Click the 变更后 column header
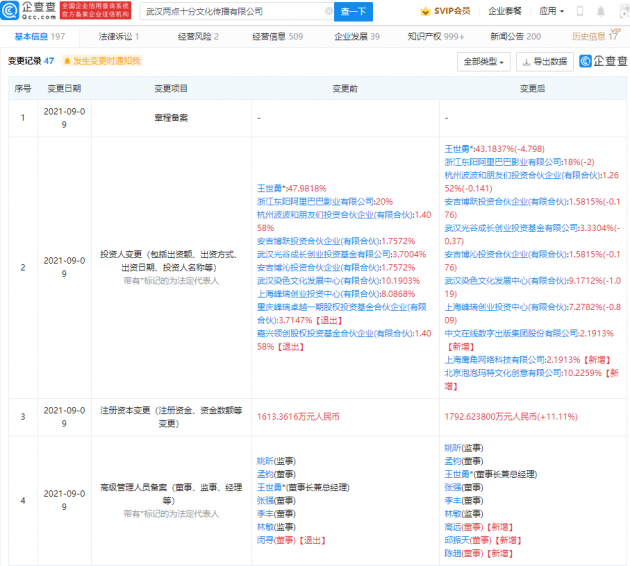Viewport: 630px width, 566px height. tap(533, 88)
